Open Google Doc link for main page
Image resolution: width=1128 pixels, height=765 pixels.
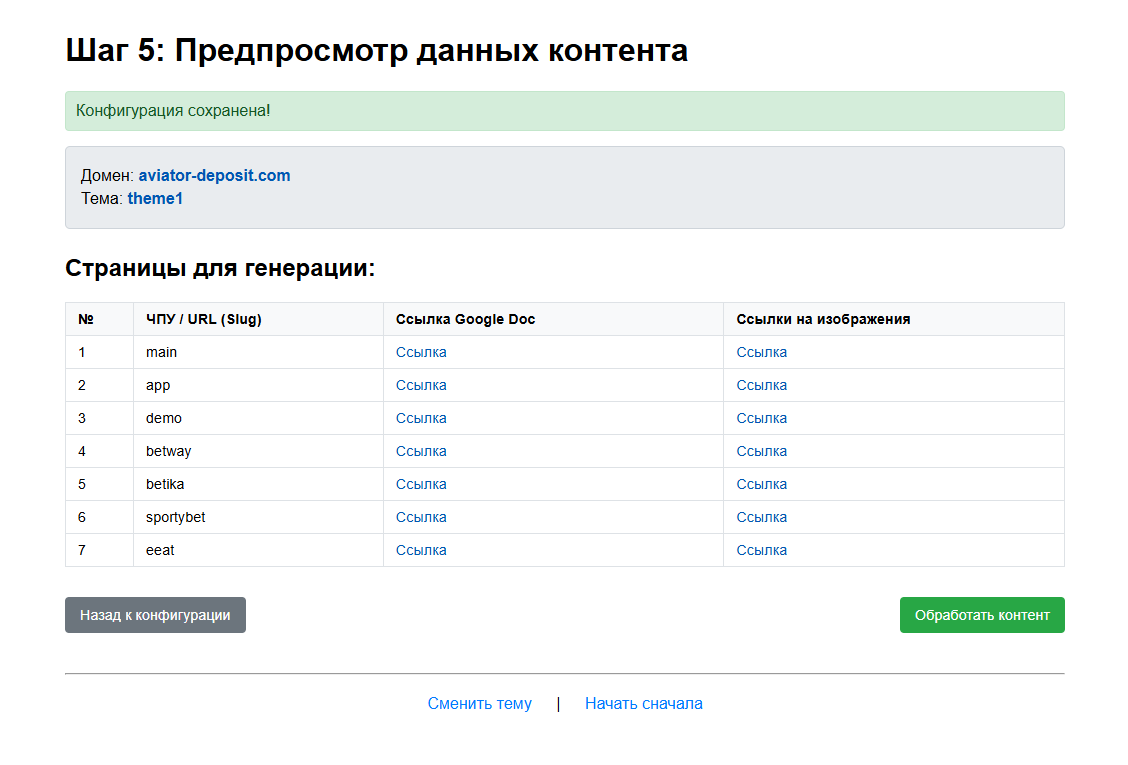pyautogui.click(x=421, y=352)
